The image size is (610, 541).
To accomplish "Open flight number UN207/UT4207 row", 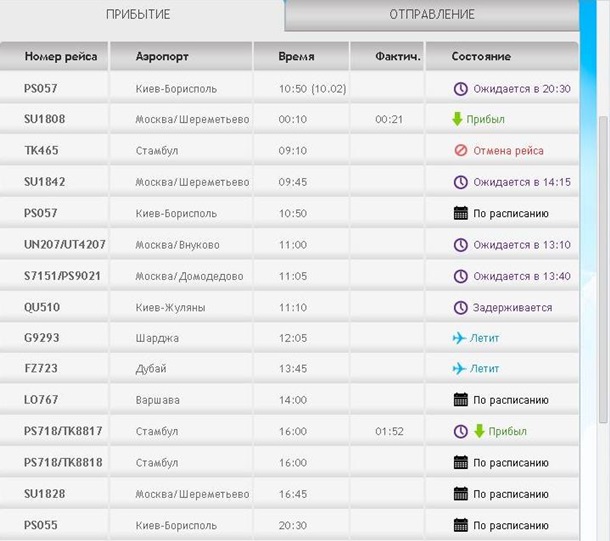I will point(65,245).
